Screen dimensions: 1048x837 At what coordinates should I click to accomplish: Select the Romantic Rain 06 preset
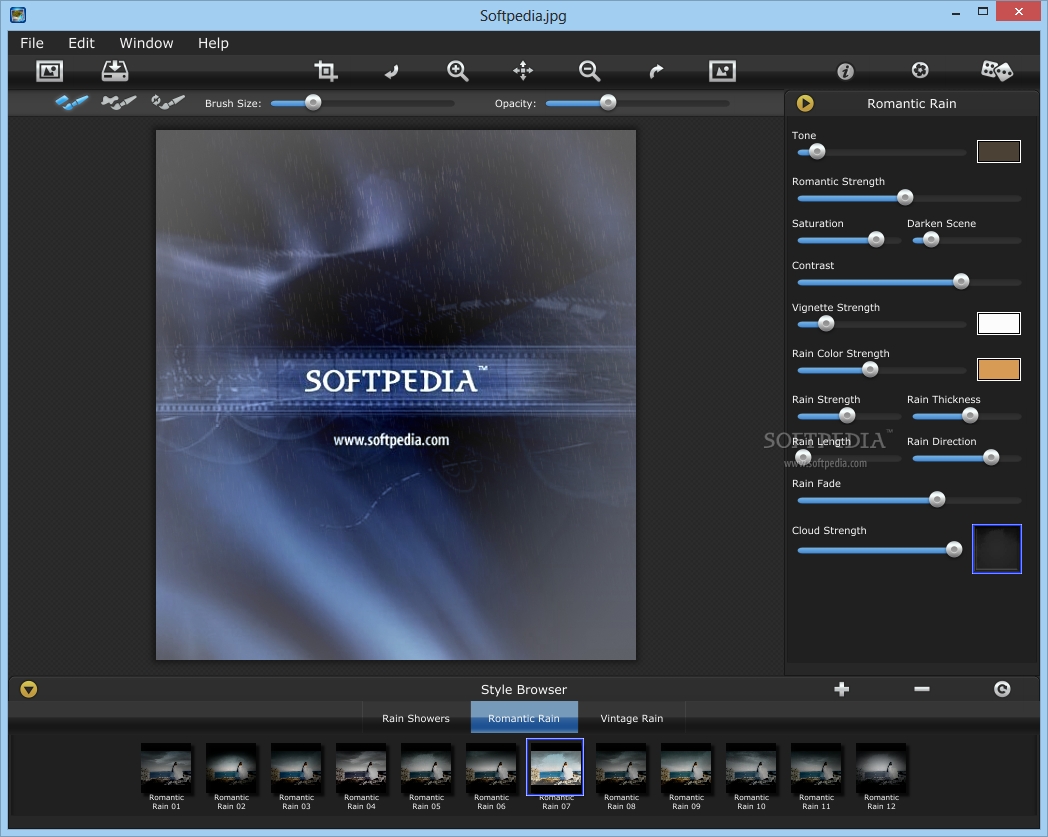491,775
